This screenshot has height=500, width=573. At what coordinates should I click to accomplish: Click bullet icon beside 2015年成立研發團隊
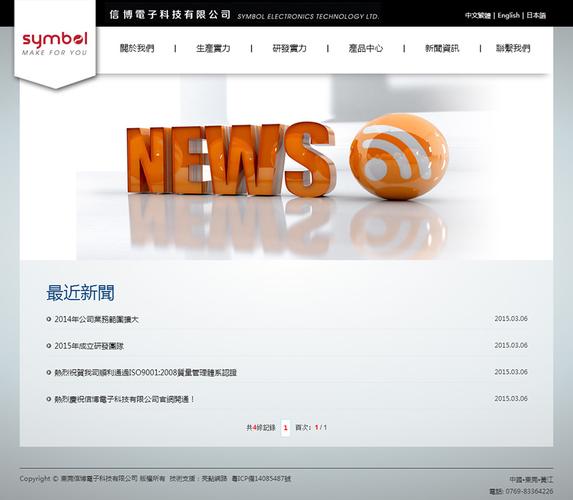(x=49, y=346)
